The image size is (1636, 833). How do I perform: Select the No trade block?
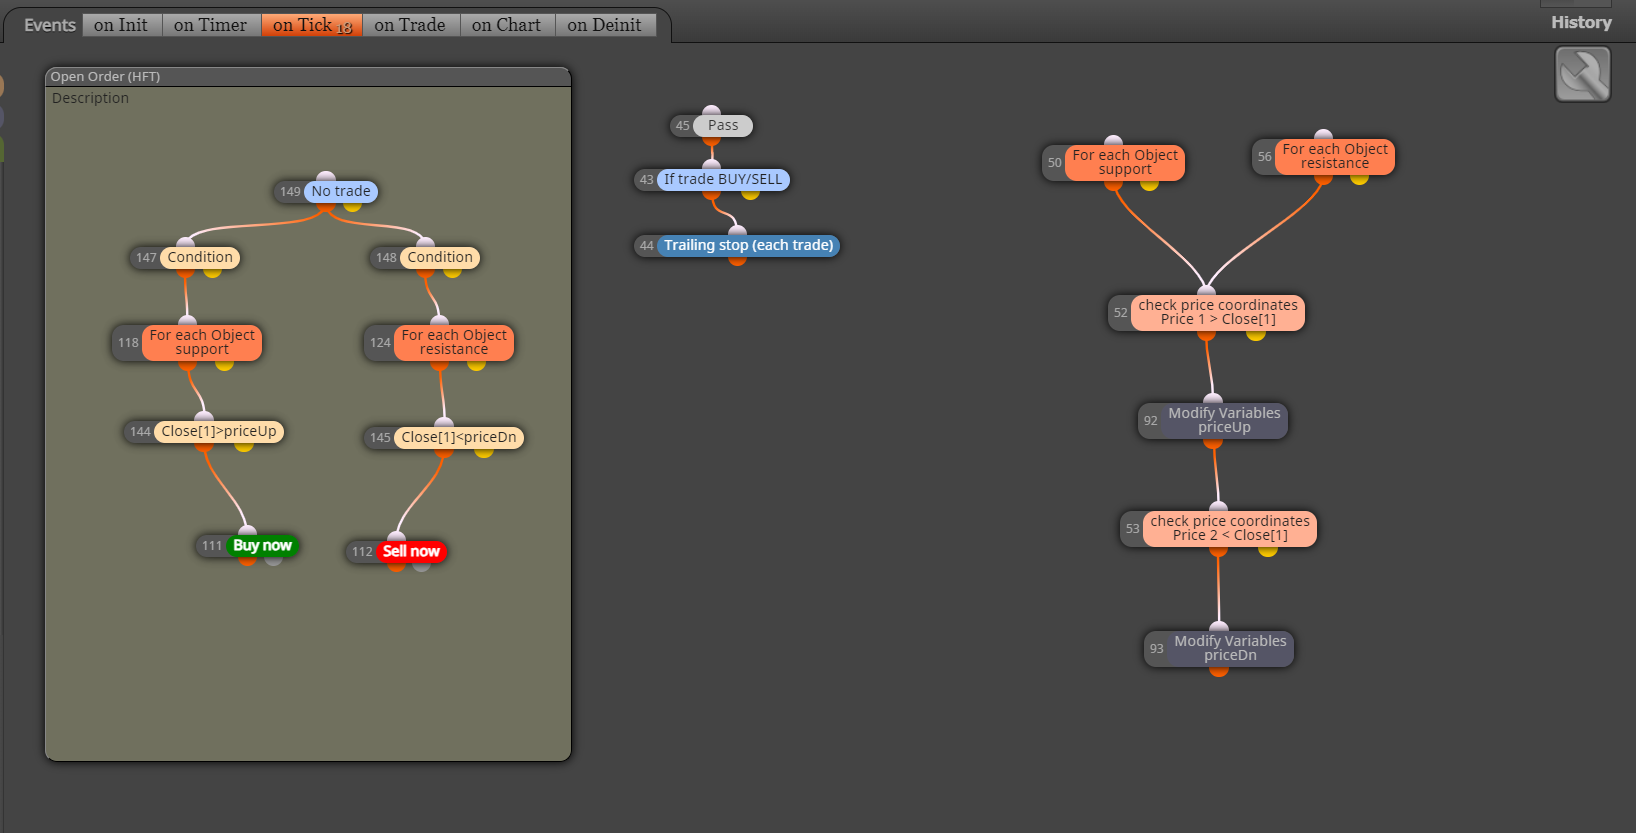pos(341,191)
